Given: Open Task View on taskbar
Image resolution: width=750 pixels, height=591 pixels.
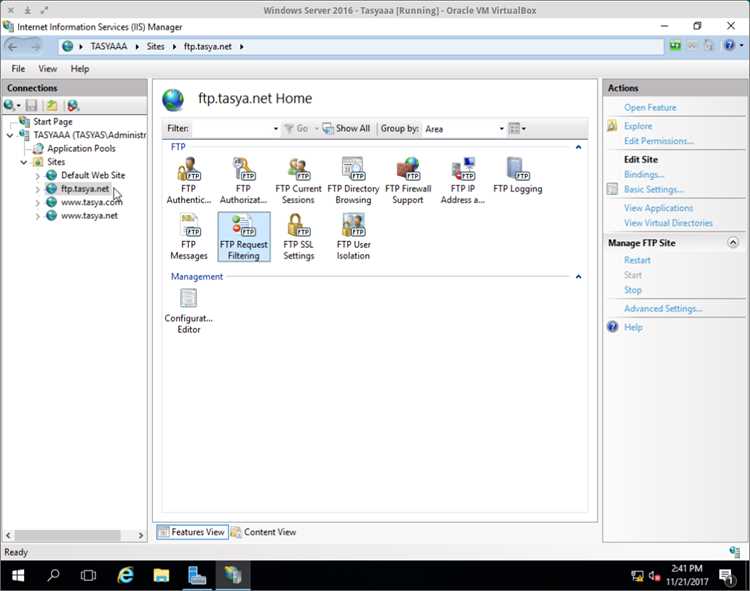Looking at the screenshot, I should pos(88,575).
